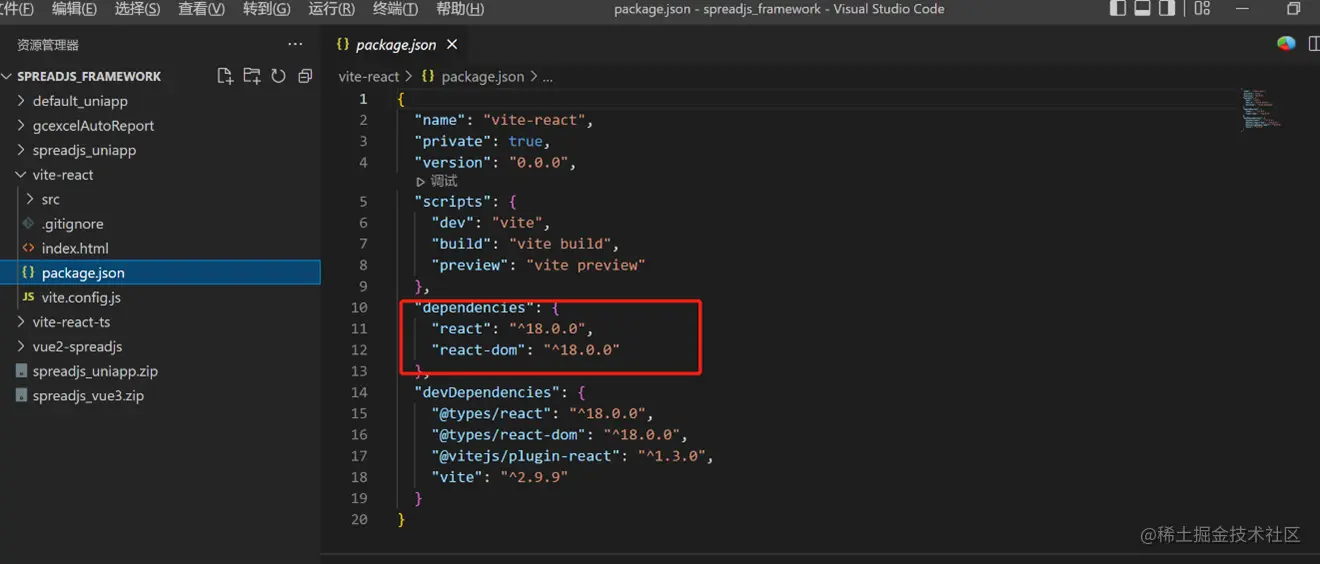
Task: Click the "0.0.0" version value
Action: (x=539, y=162)
